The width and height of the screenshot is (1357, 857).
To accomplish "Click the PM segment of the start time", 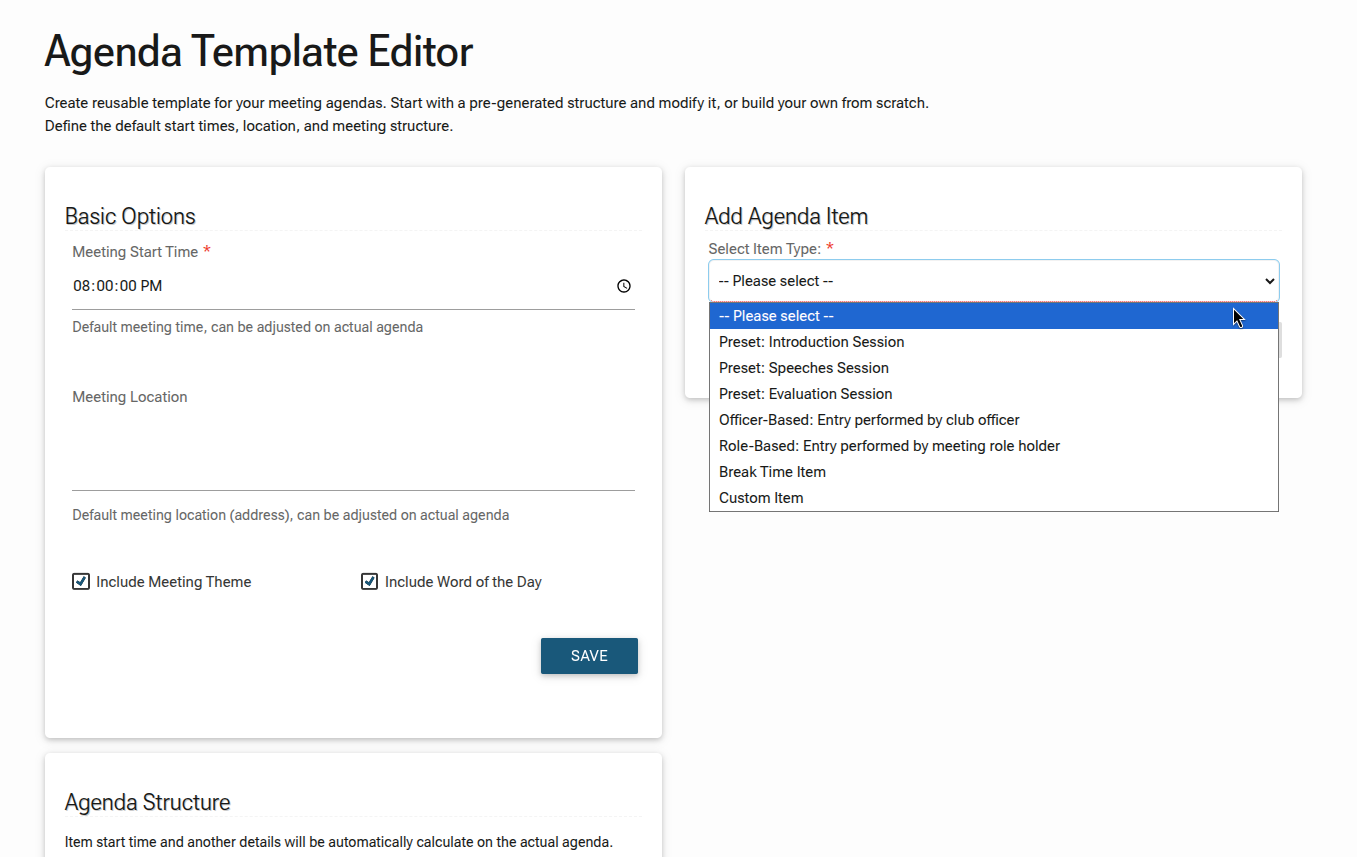I will [151, 286].
